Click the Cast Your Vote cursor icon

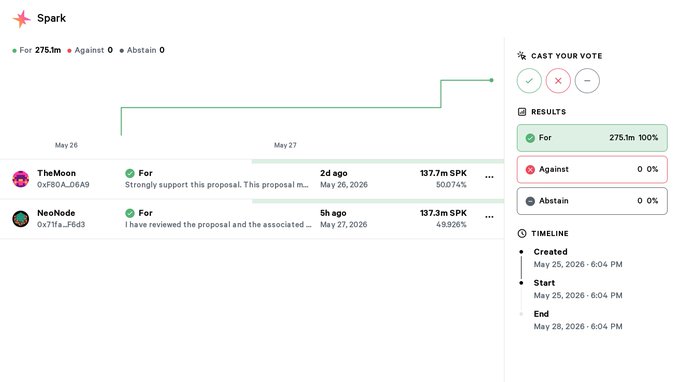(x=522, y=56)
